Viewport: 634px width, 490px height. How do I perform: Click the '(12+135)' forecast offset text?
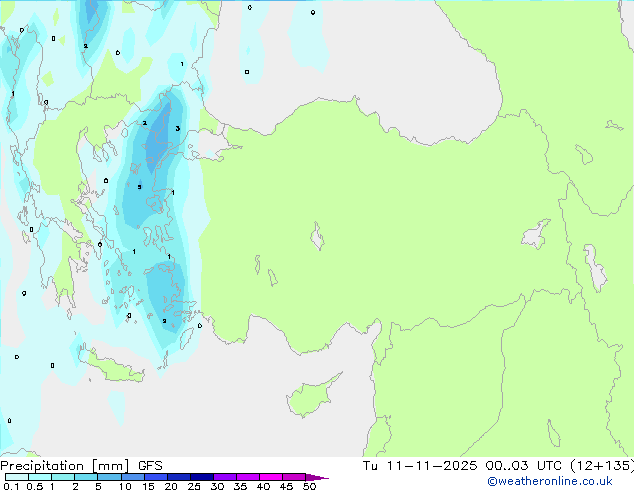(602, 466)
